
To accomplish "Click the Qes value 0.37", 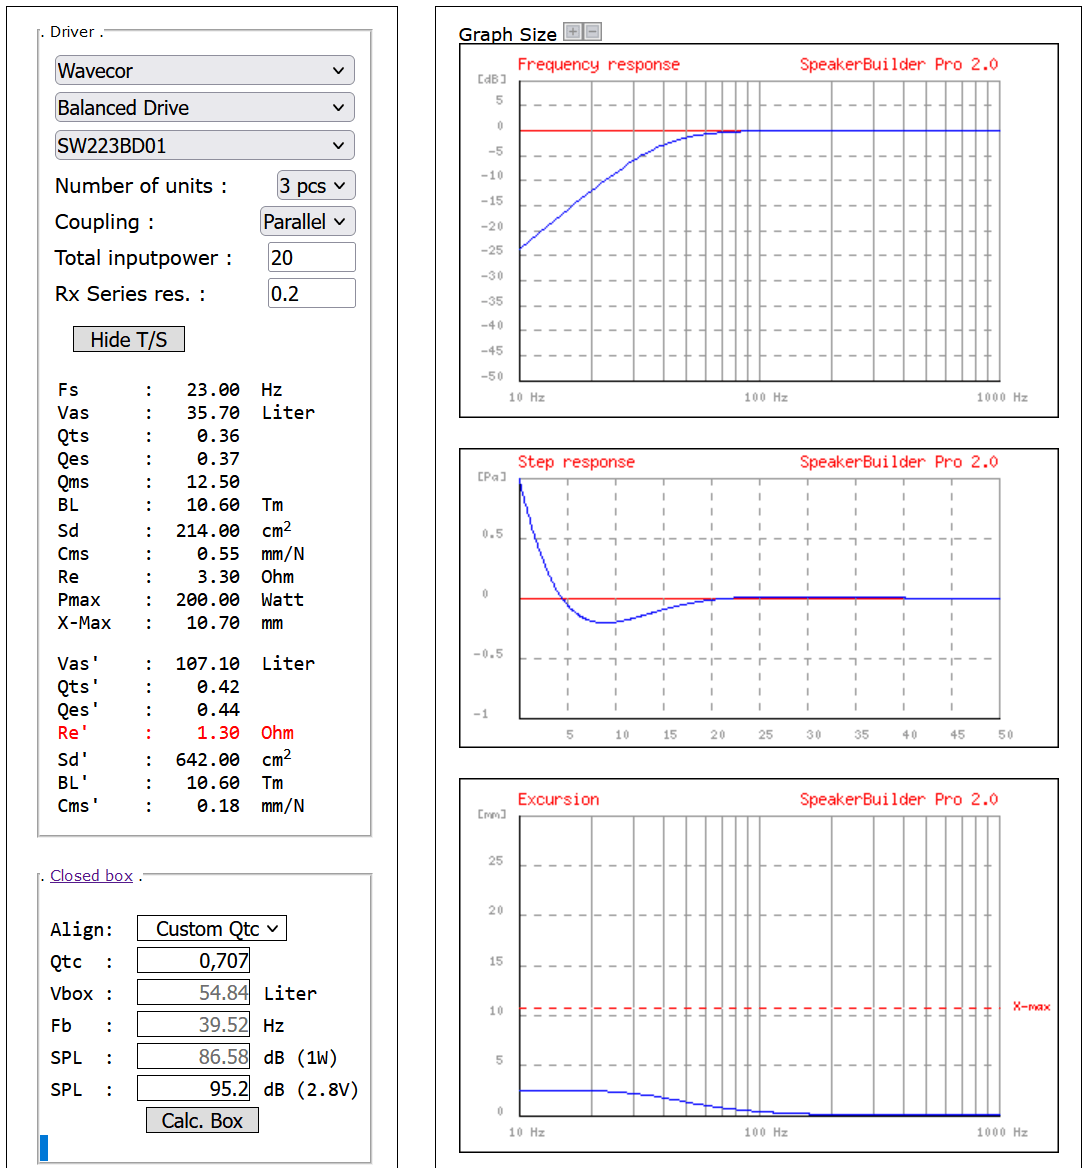I will pos(218,459).
